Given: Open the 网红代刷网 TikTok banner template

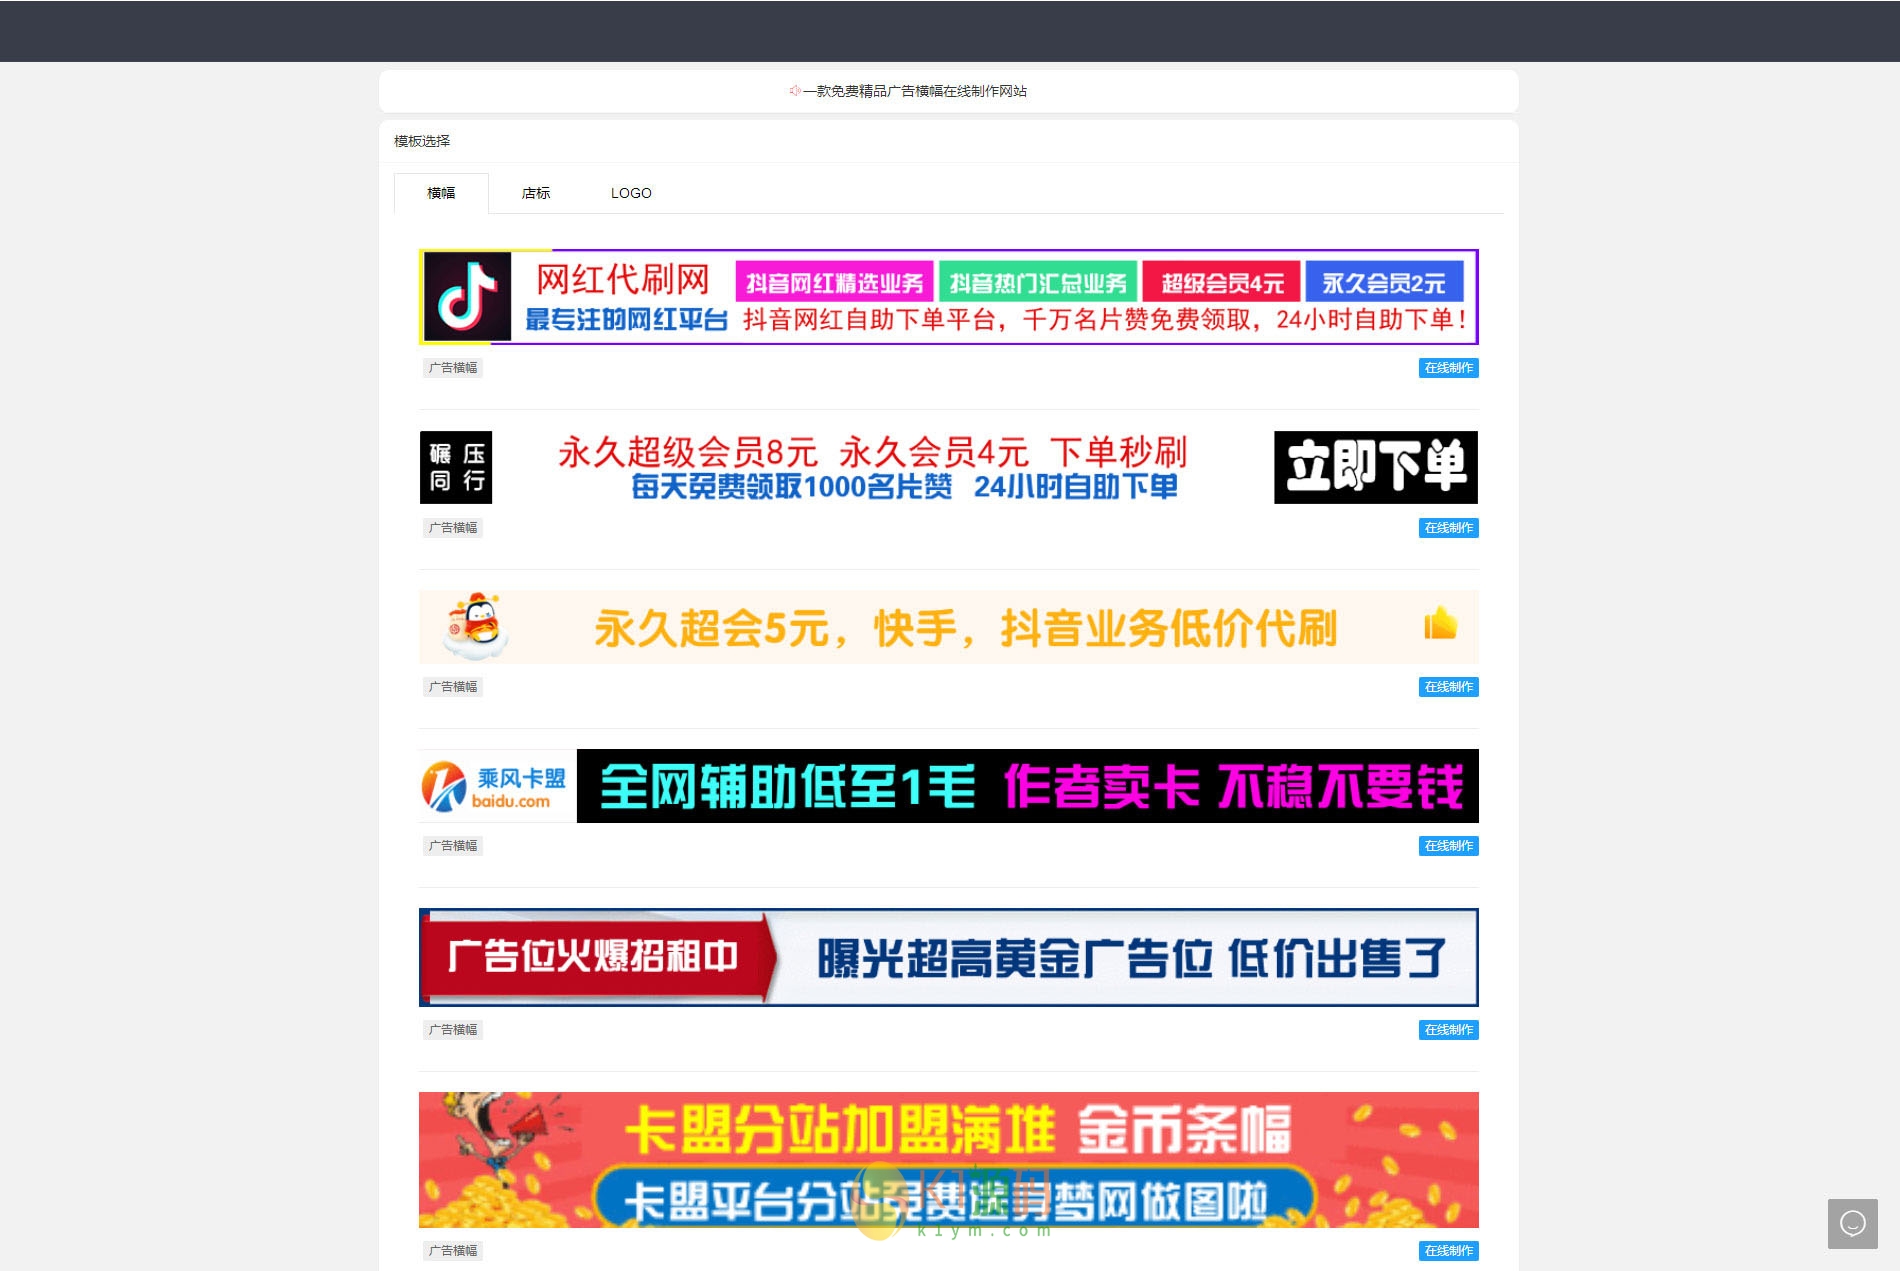Looking at the screenshot, I should click(x=948, y=297).
